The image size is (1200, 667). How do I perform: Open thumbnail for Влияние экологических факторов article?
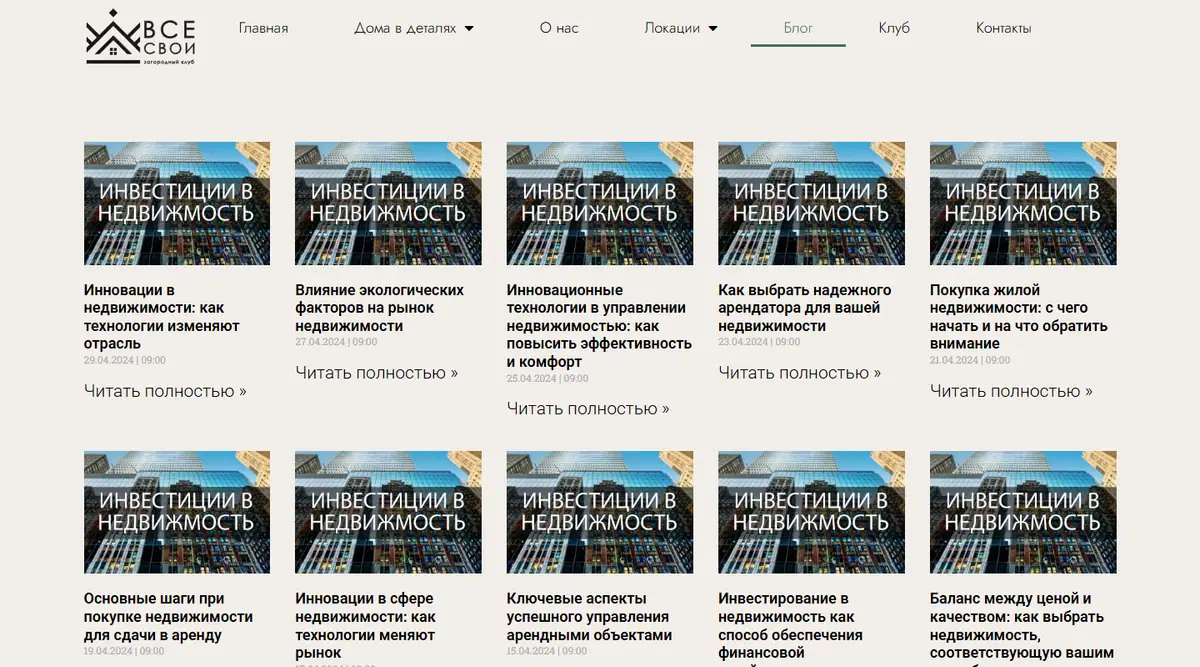(388, 203)
